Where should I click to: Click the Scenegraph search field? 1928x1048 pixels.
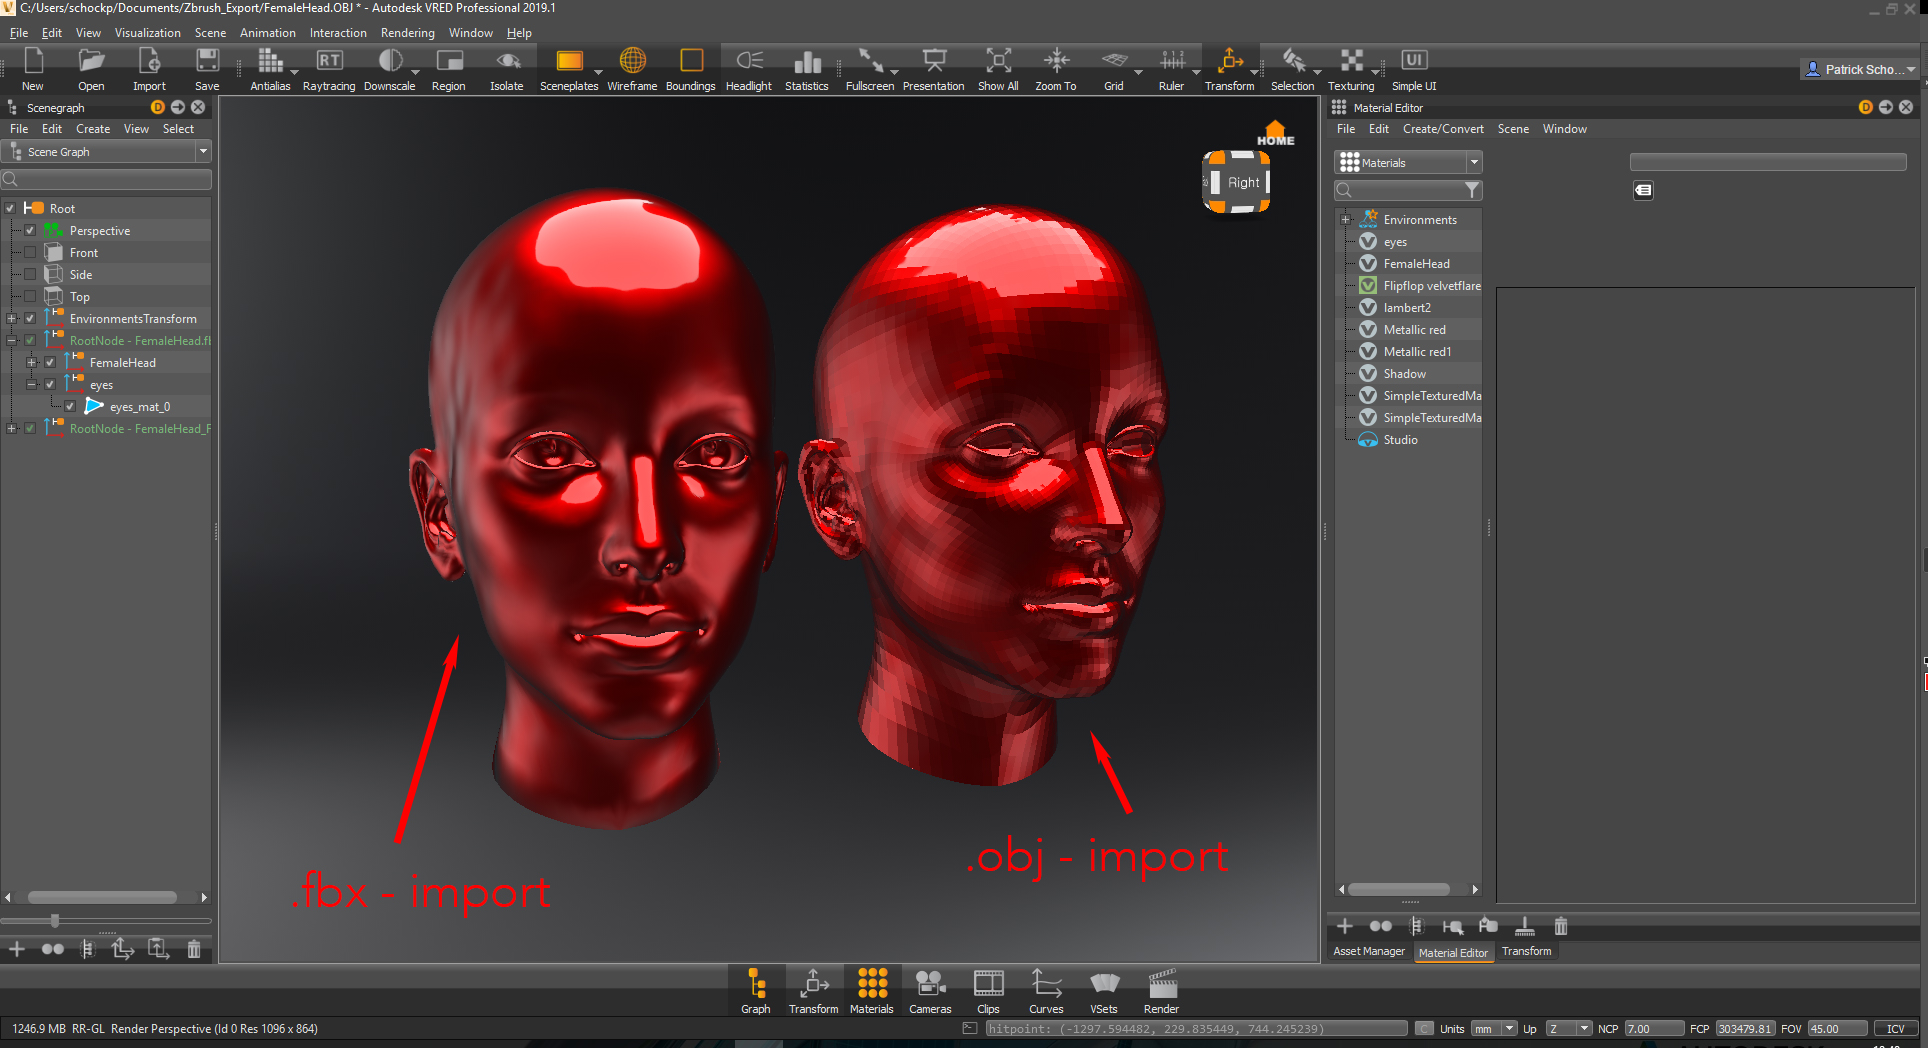107,179
